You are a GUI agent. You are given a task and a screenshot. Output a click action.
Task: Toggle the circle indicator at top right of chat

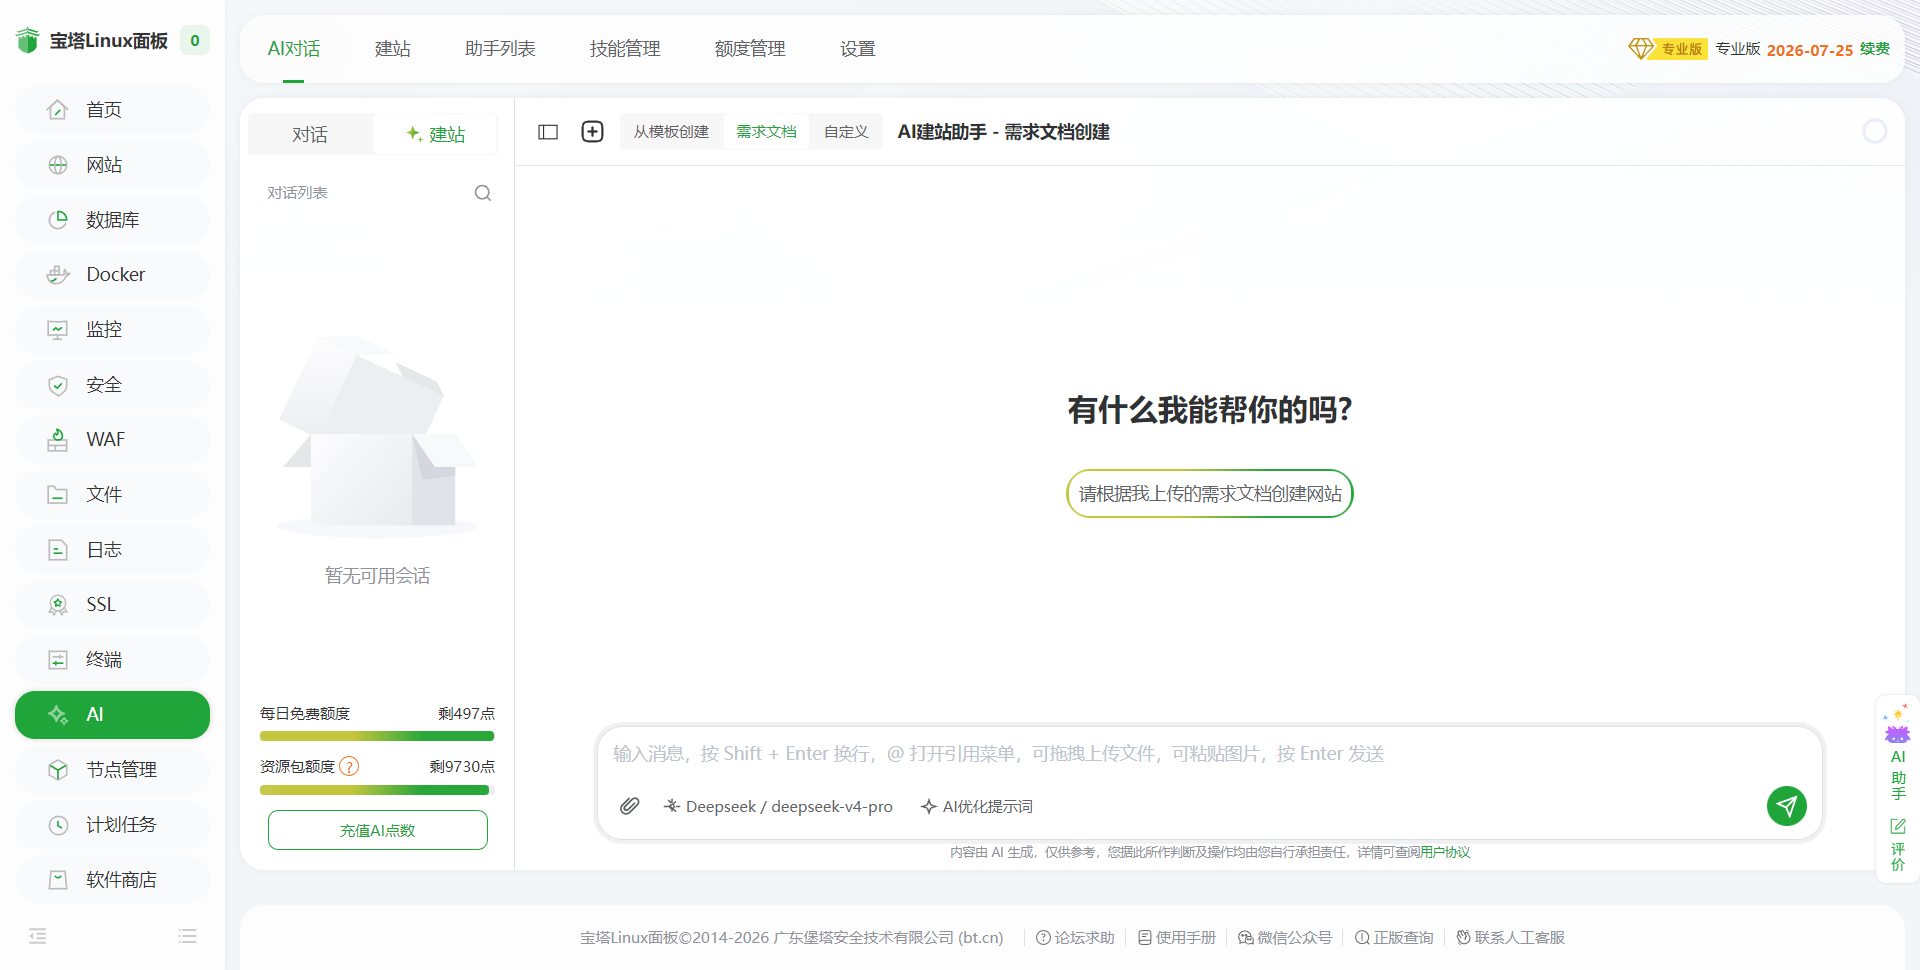1875,131
